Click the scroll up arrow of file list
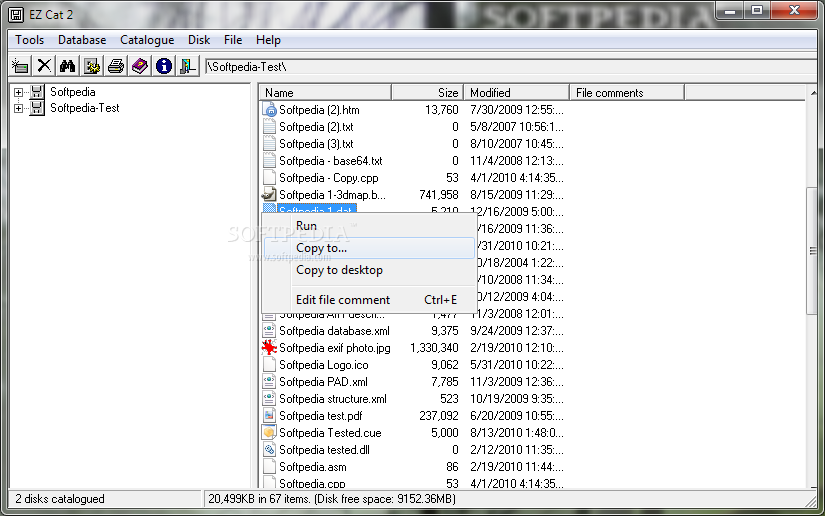This screenshot has width=825, height=516. [x=813, y=93]
